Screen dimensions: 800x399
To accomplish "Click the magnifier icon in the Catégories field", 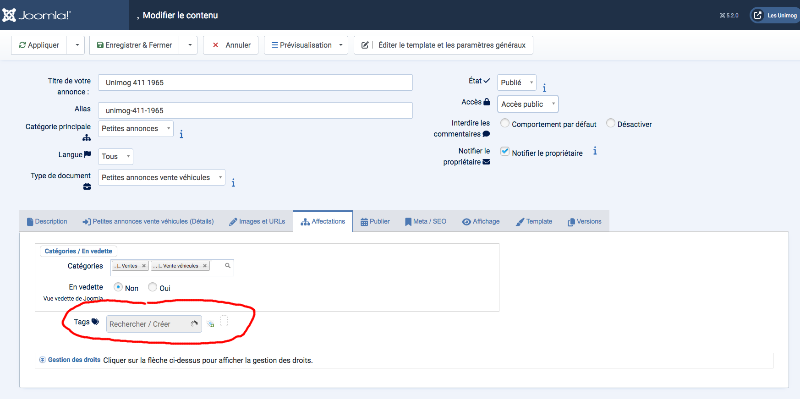I will click(228, 266).
